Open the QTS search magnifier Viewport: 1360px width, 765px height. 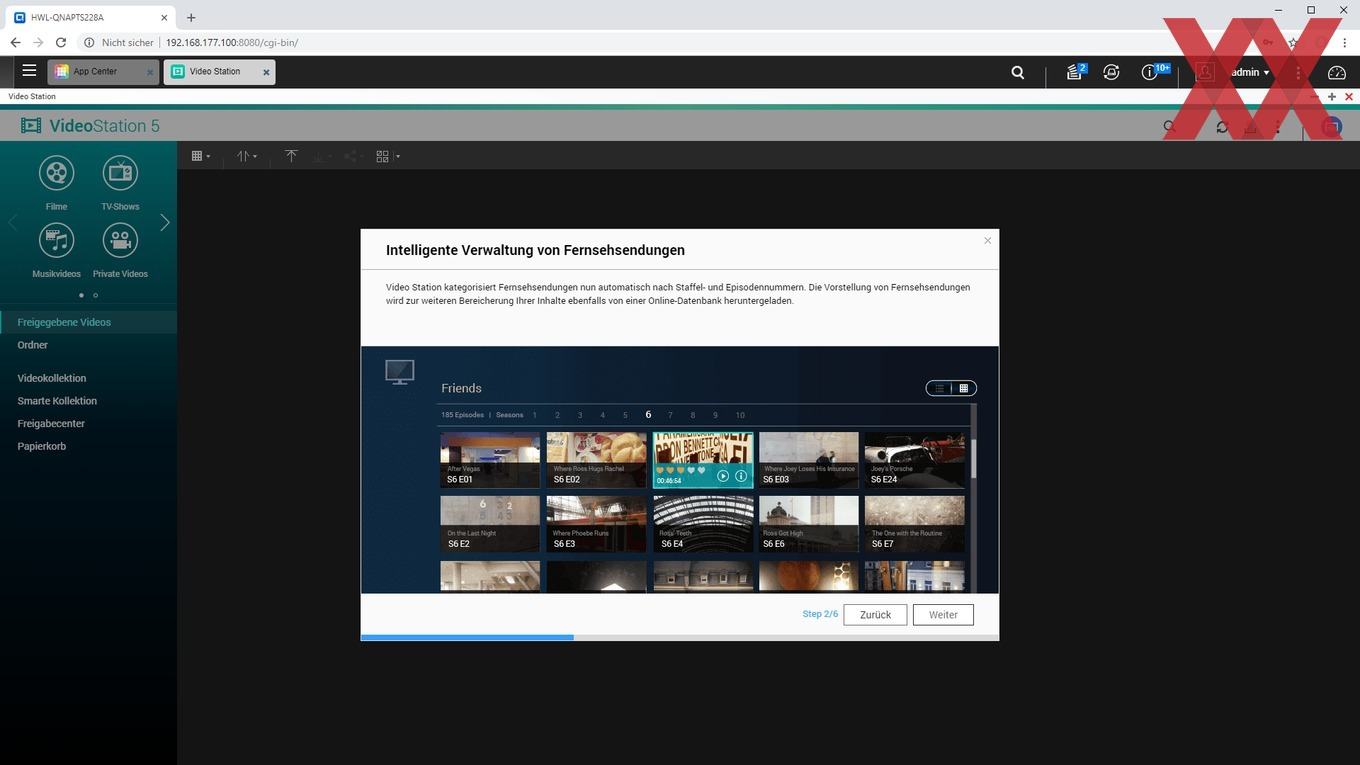1018,72
